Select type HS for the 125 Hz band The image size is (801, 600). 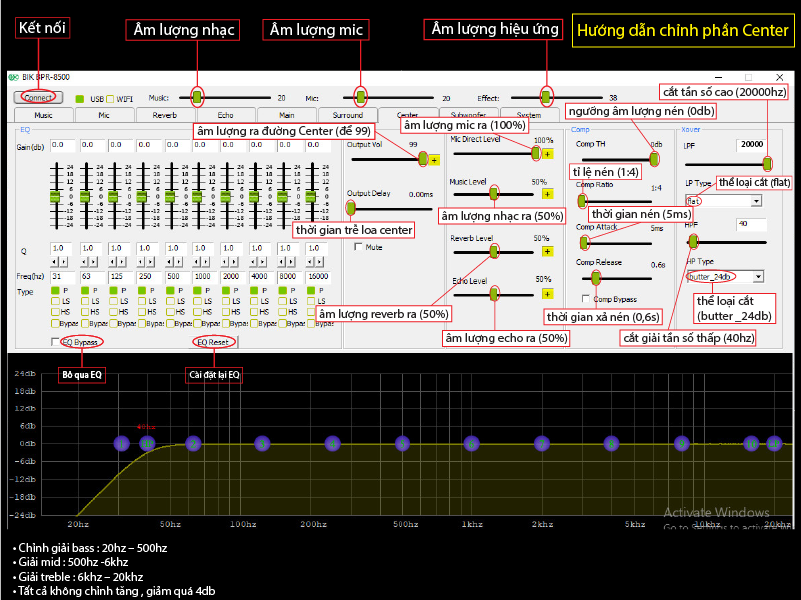[113, 311]
